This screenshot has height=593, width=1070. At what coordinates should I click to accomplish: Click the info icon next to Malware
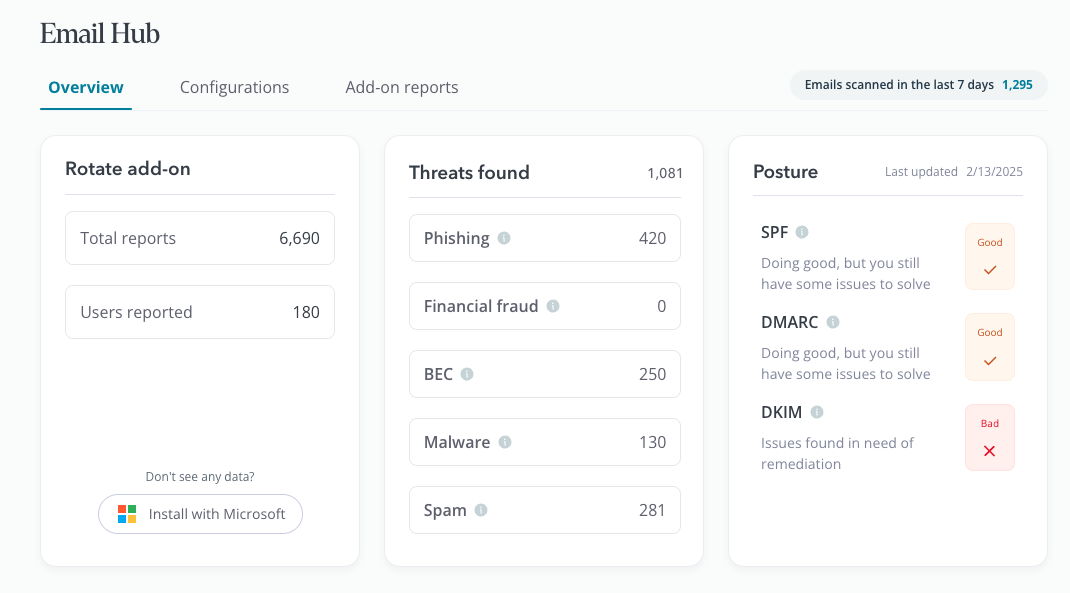(x=505, y=442)
